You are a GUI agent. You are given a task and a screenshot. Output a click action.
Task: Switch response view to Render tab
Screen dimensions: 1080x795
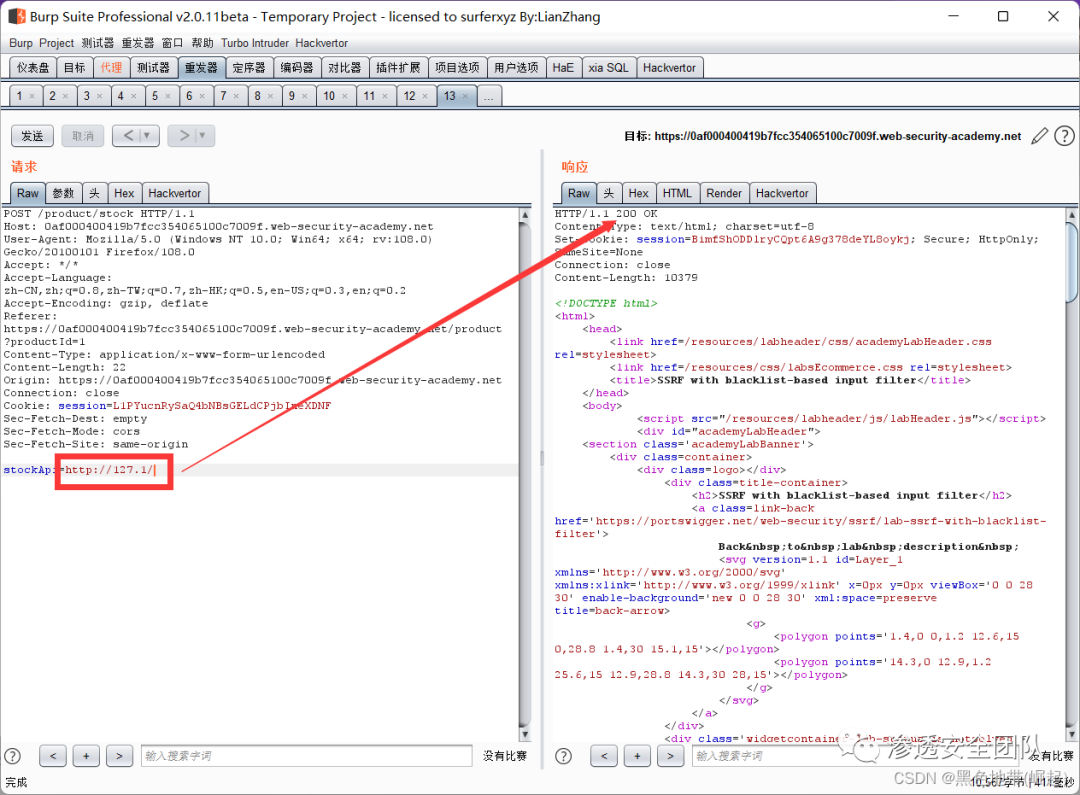pos(724,194)
